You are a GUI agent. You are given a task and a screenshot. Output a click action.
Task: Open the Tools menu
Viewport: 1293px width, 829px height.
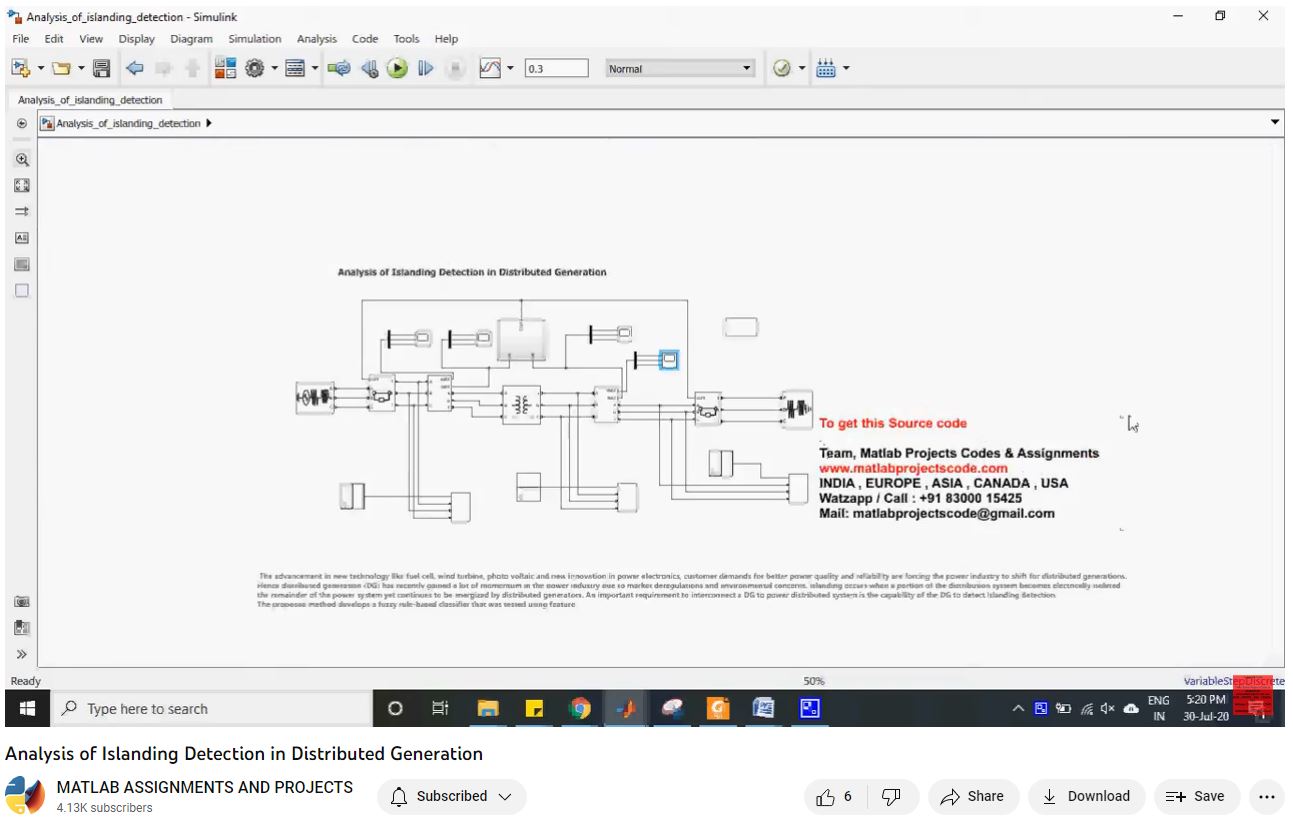click(406, 39)
